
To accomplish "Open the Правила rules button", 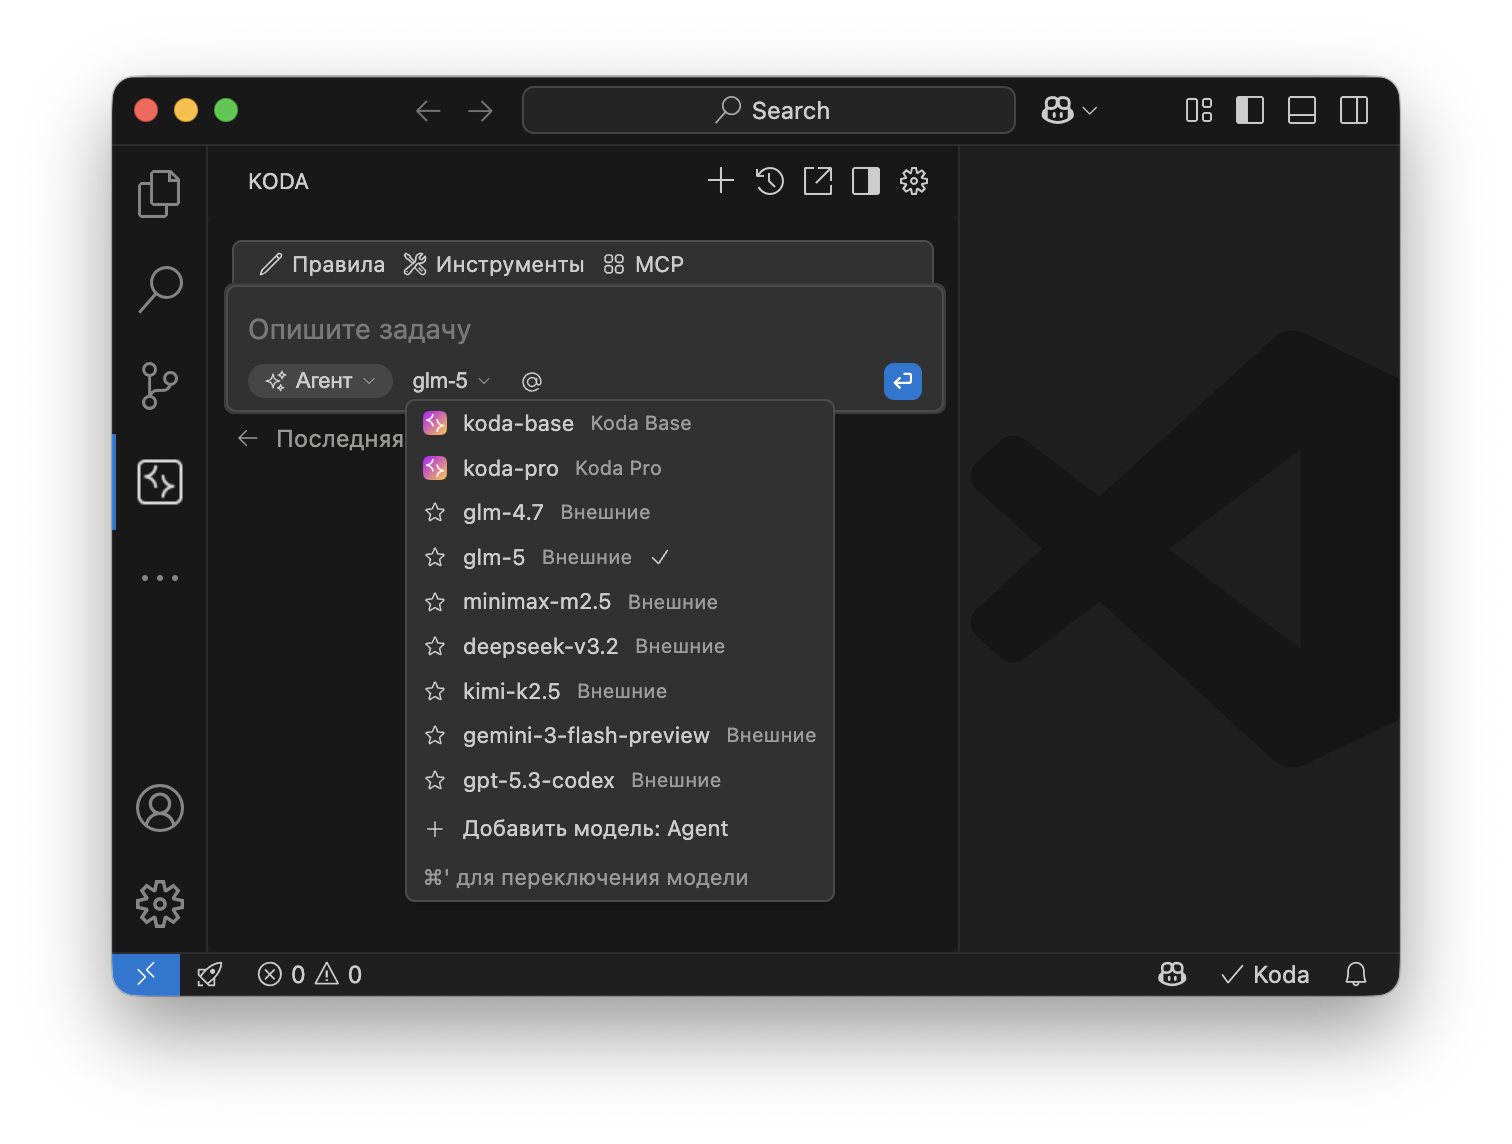I will tap(322, 264).
